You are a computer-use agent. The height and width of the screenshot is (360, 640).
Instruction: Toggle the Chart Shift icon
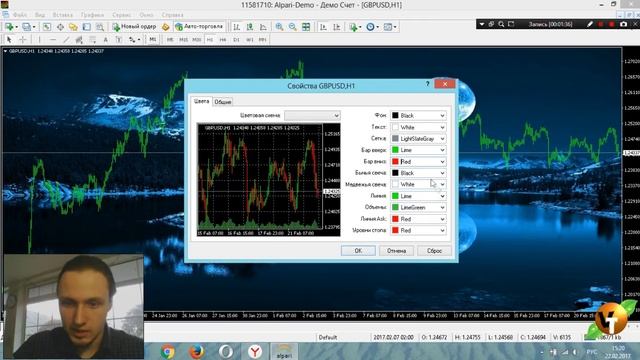[337, 27]
